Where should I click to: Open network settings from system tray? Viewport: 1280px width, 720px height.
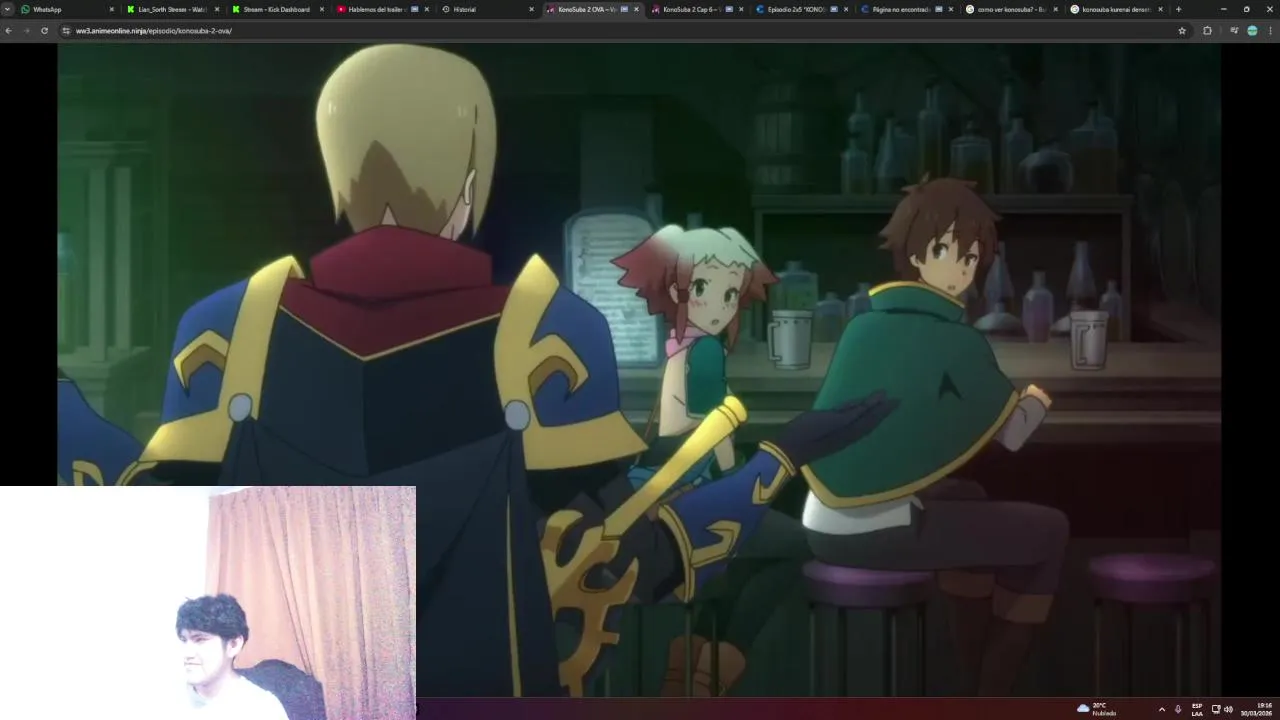(x=1216, y=709)
